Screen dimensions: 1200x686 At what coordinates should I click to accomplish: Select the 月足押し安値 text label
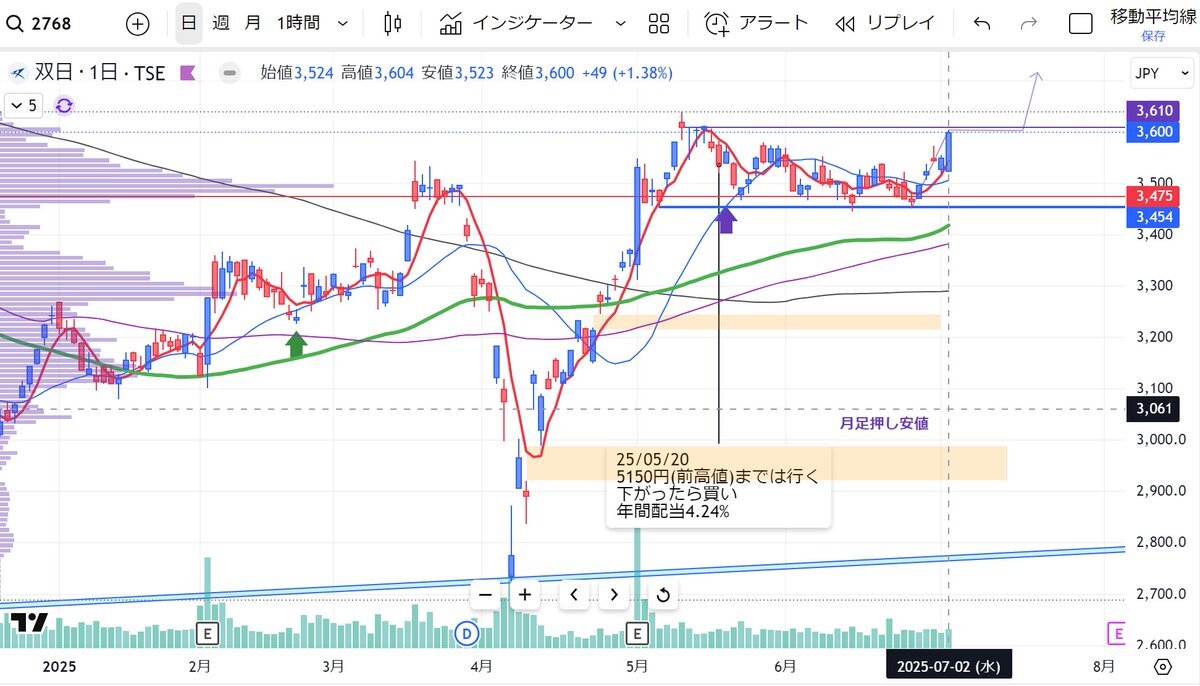point(884,423)
